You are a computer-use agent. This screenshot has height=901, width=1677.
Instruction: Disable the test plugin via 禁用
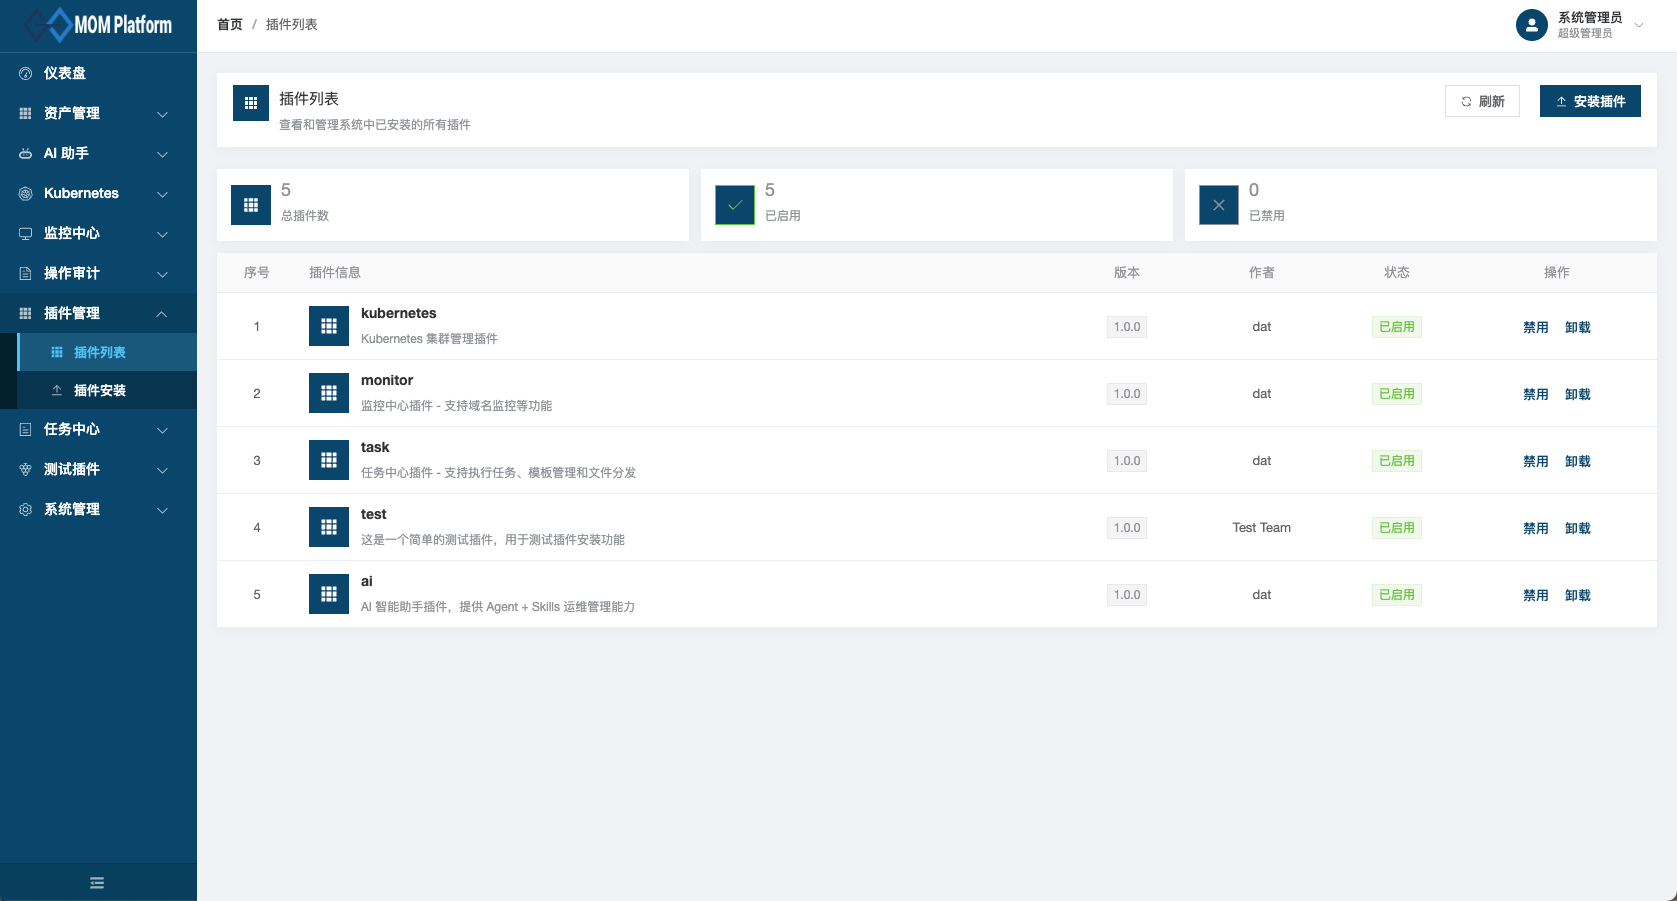point(1536,528)
